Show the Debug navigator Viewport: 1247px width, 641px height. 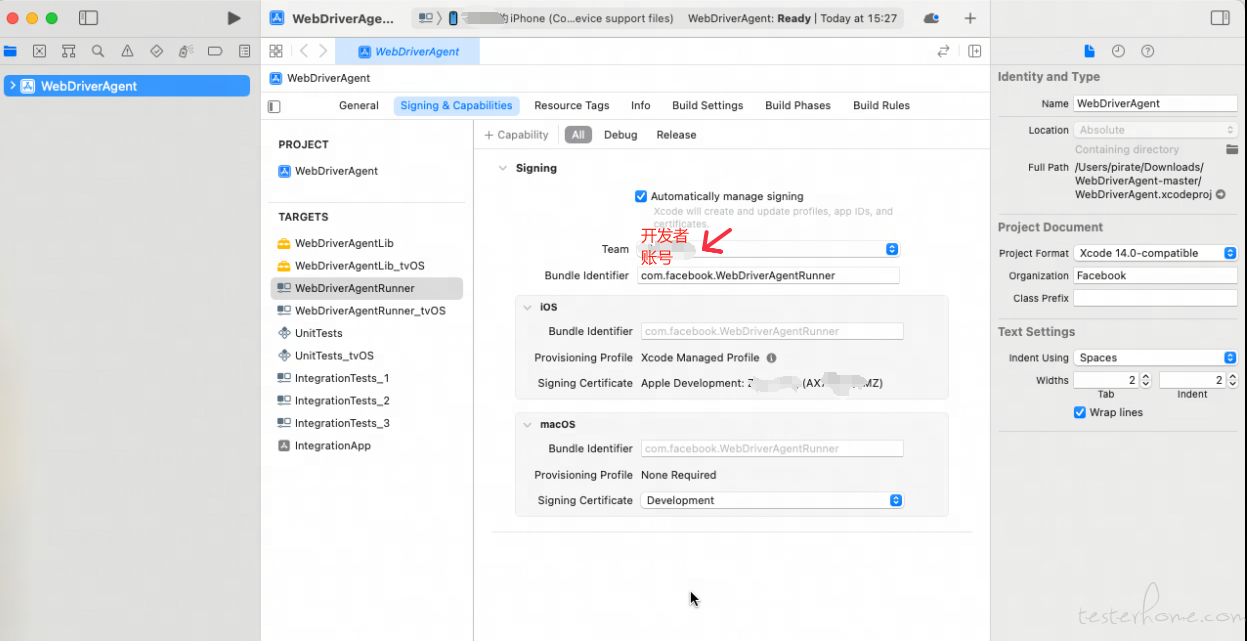(x=186, y=51)
